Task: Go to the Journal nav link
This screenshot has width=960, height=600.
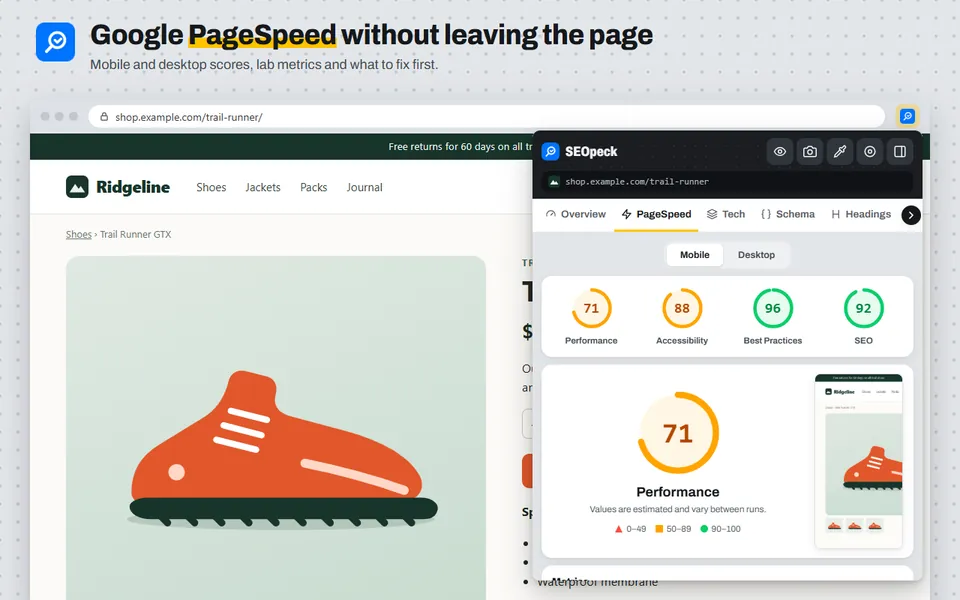Action: pyautogui.click(x=364, y=187)
